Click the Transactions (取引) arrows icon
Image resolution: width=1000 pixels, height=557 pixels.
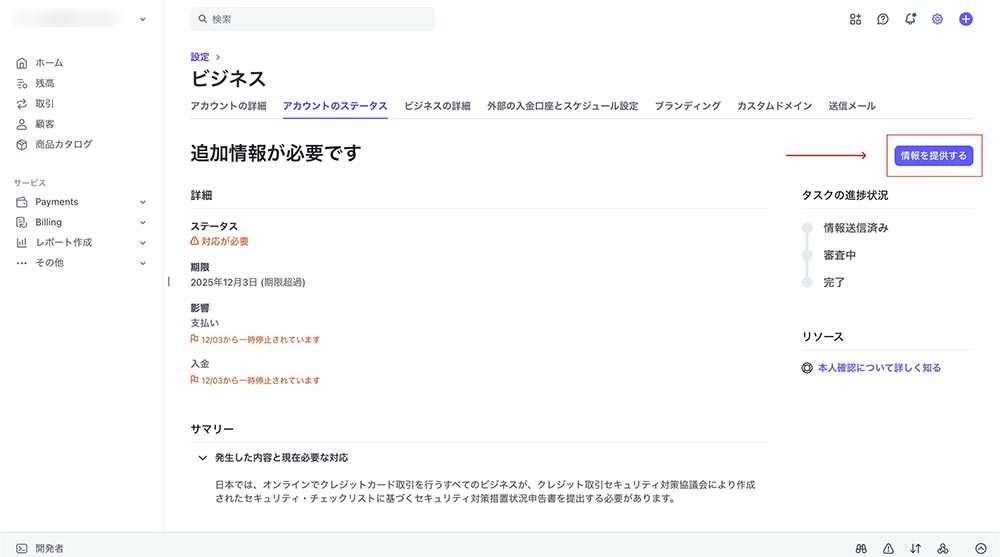pos(22,104)
